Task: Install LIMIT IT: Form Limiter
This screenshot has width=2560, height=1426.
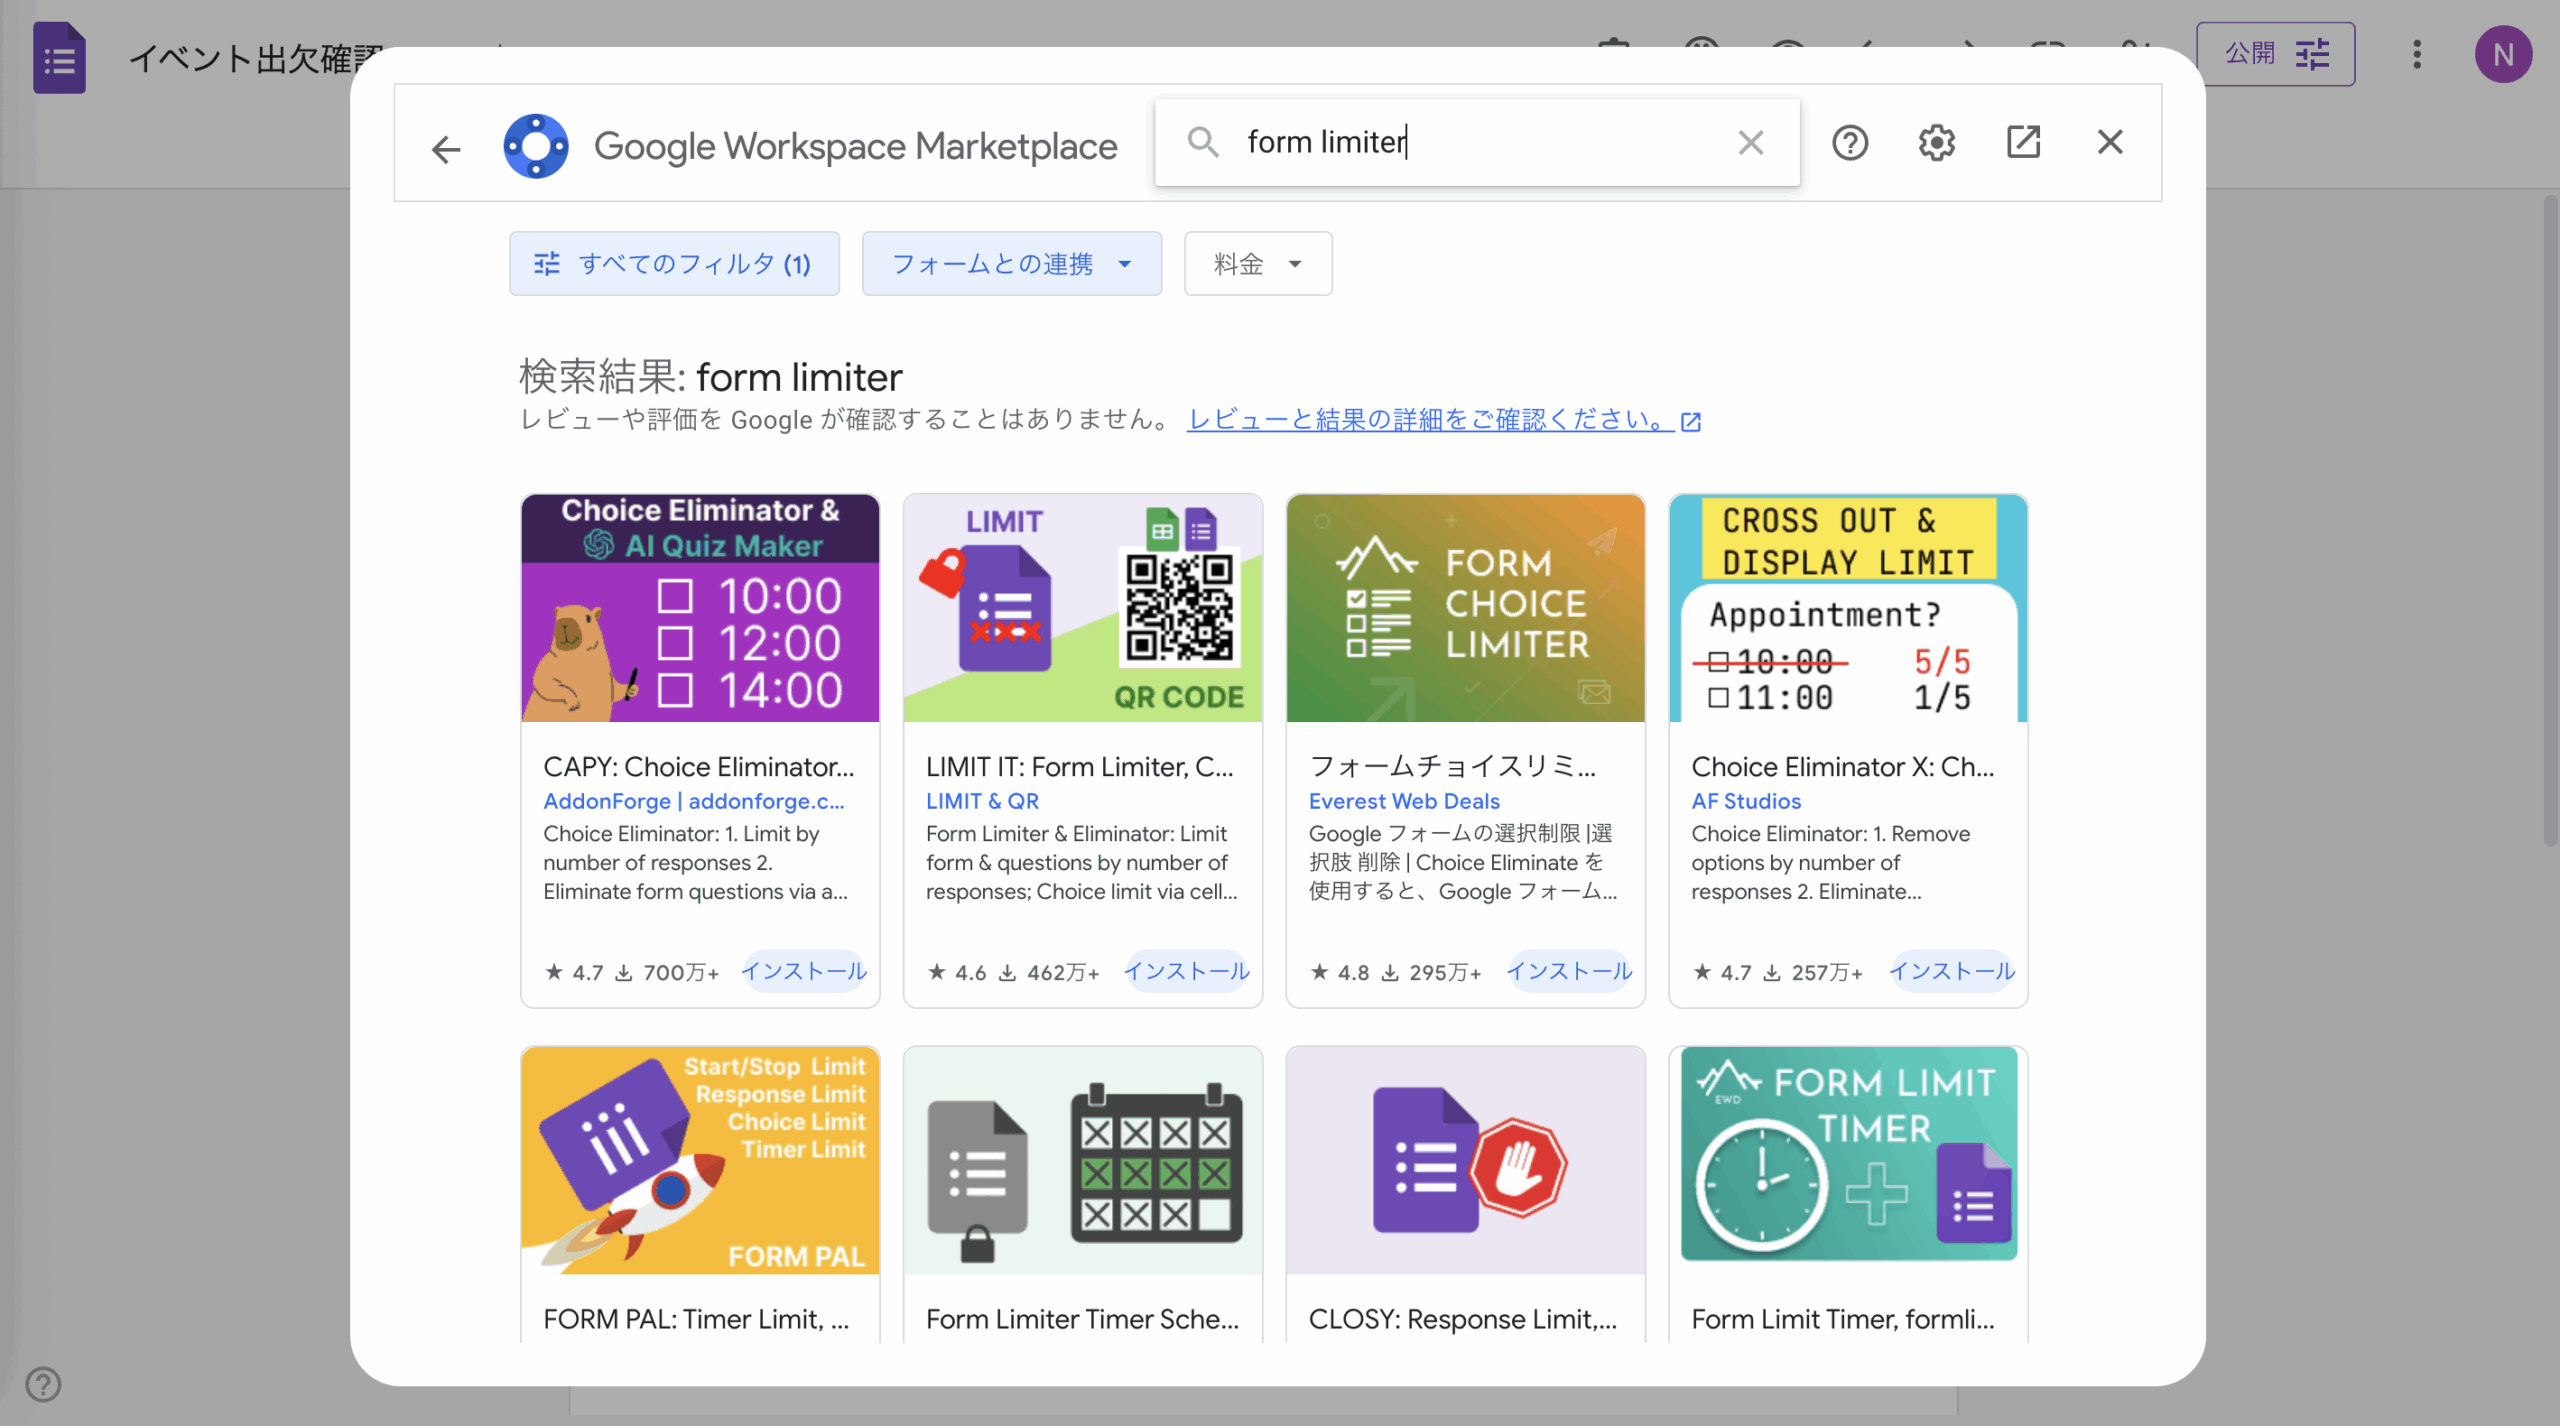Action: [x=1187, y=971]
